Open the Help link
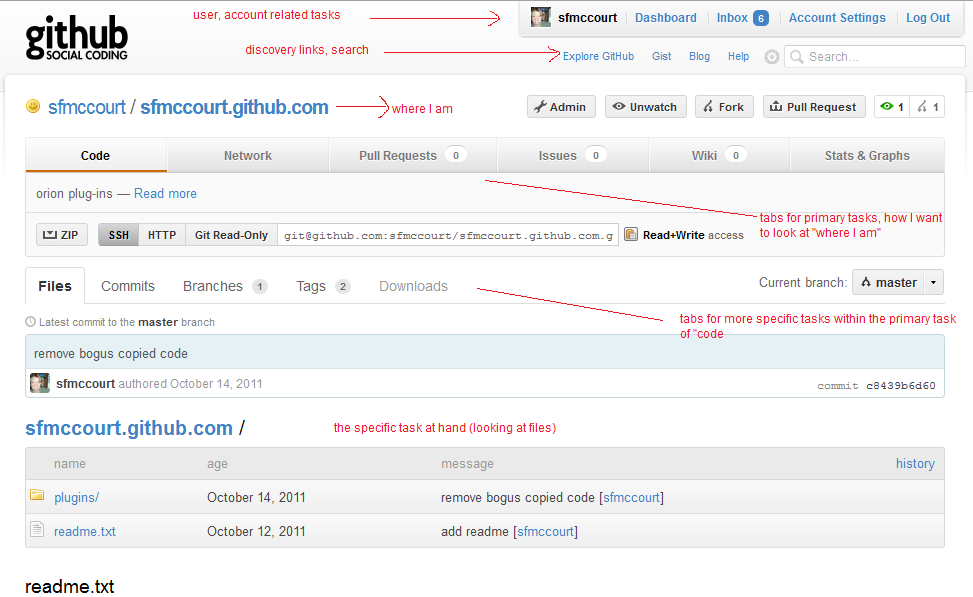The image size is (973, 597). [738, 56]
